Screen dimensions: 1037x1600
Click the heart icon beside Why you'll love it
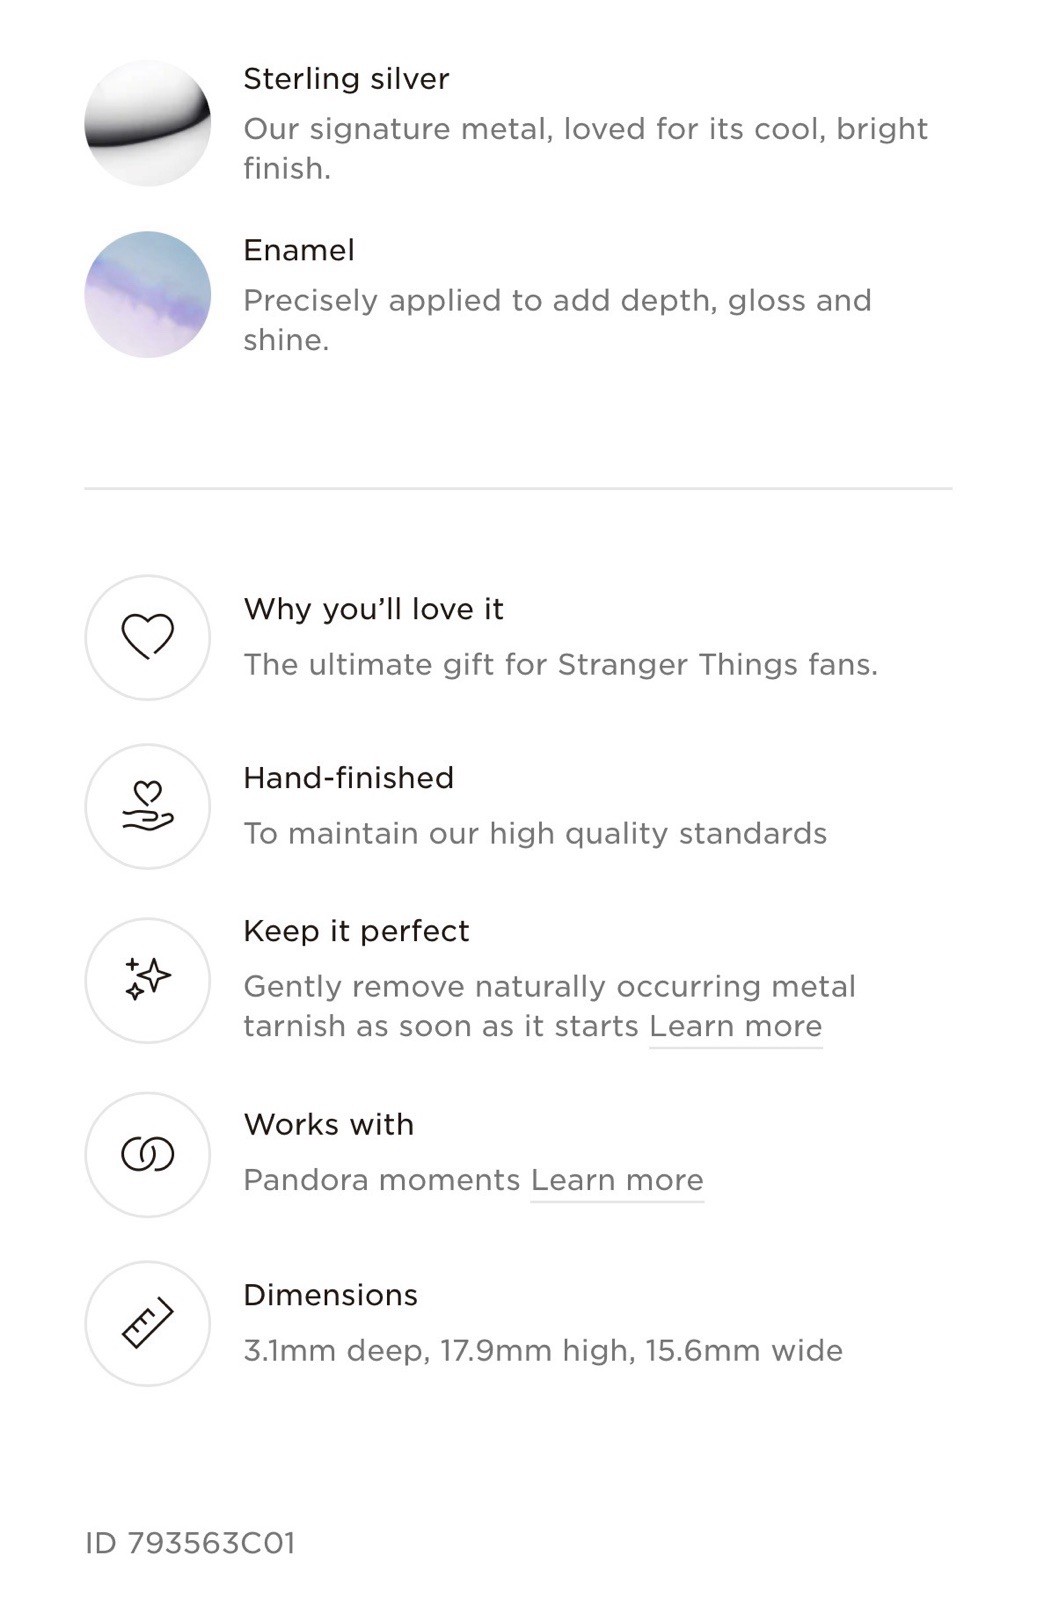[147, 637]
